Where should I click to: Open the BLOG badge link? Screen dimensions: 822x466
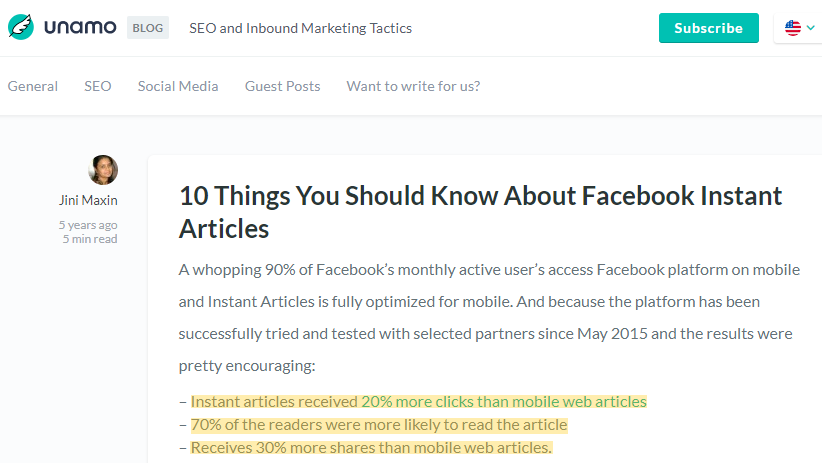point(148,28)
